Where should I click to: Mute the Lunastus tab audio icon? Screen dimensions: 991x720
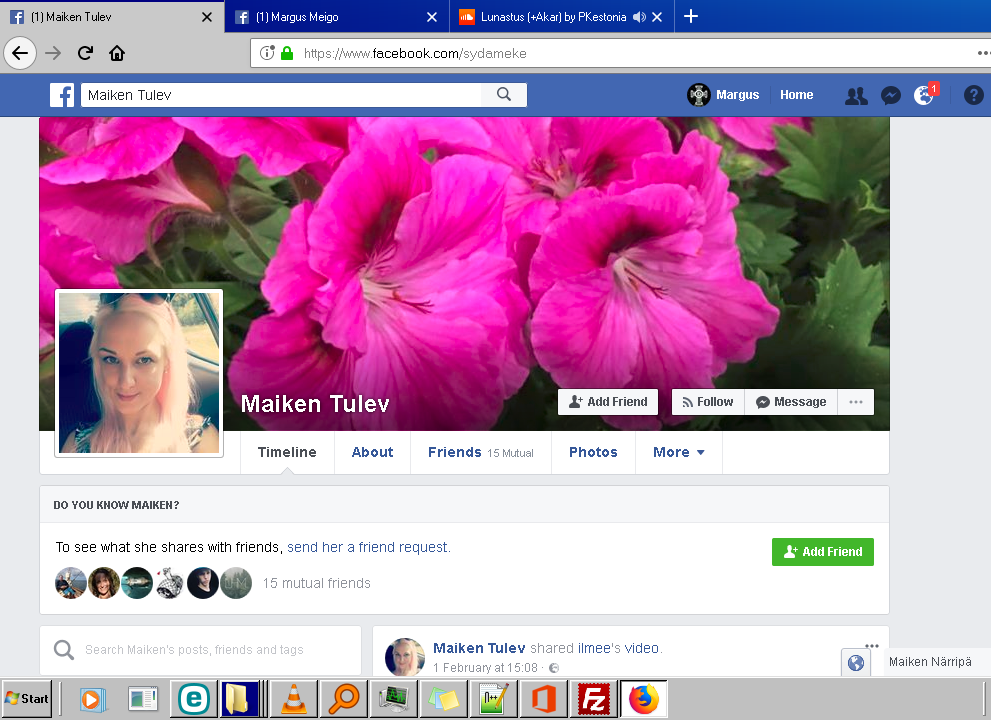(640, 17)
